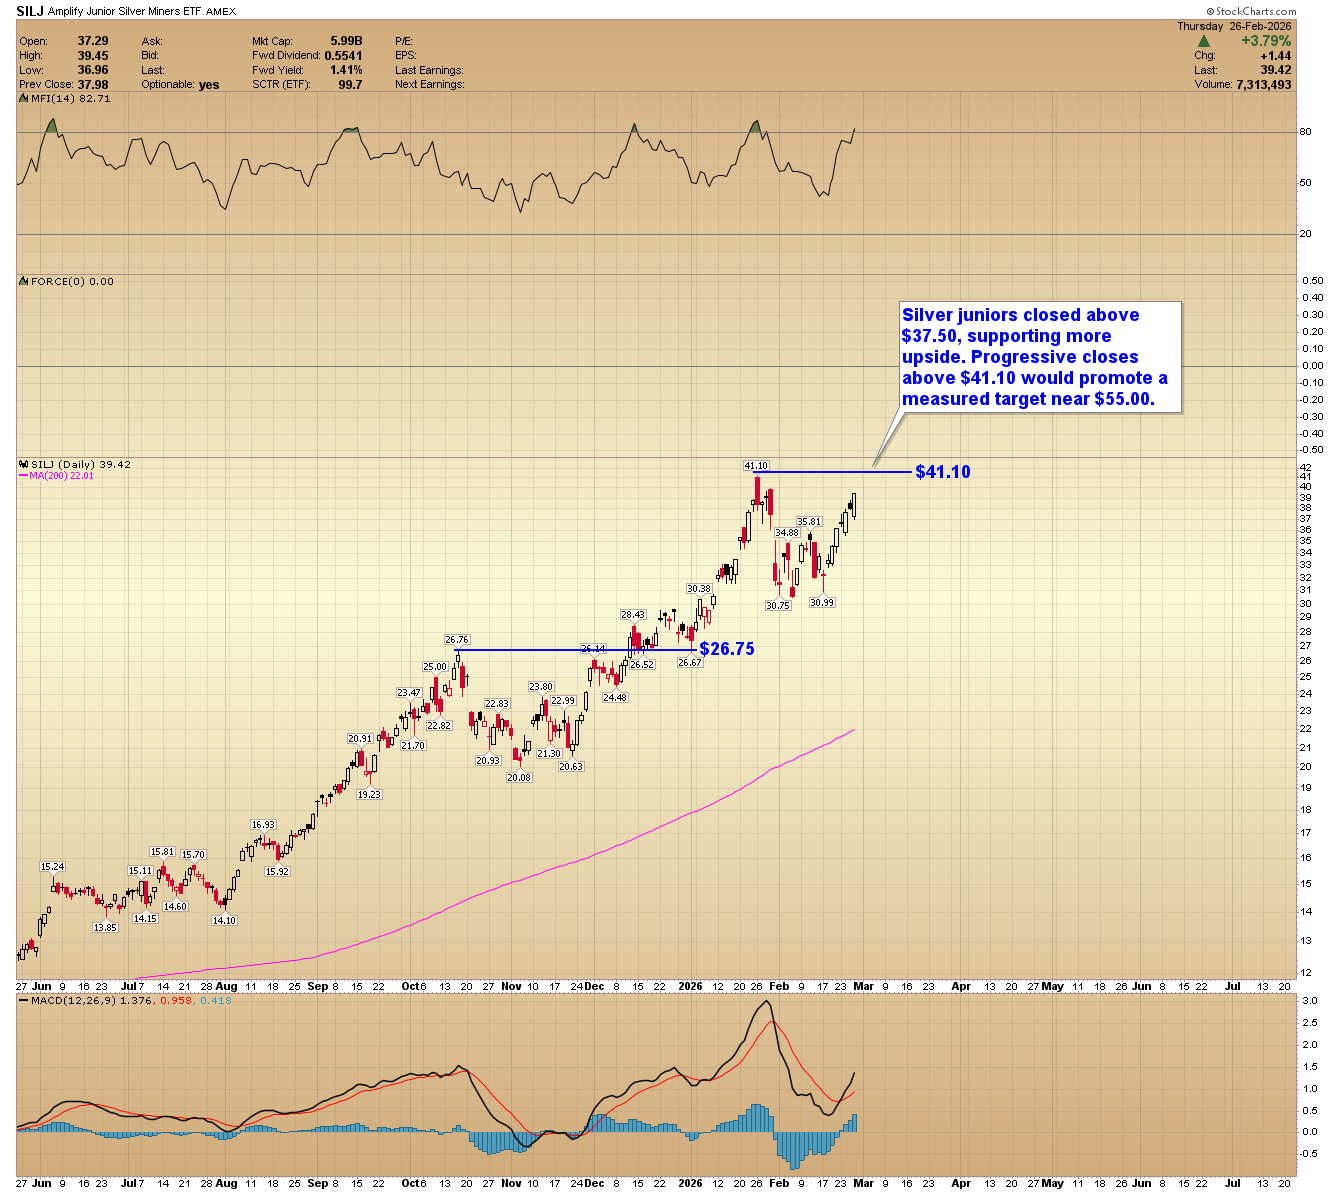Screen dimensions: 1340x1192
Task: Click the 30.99 swing-low price label
Action: [x=822, y=603]
